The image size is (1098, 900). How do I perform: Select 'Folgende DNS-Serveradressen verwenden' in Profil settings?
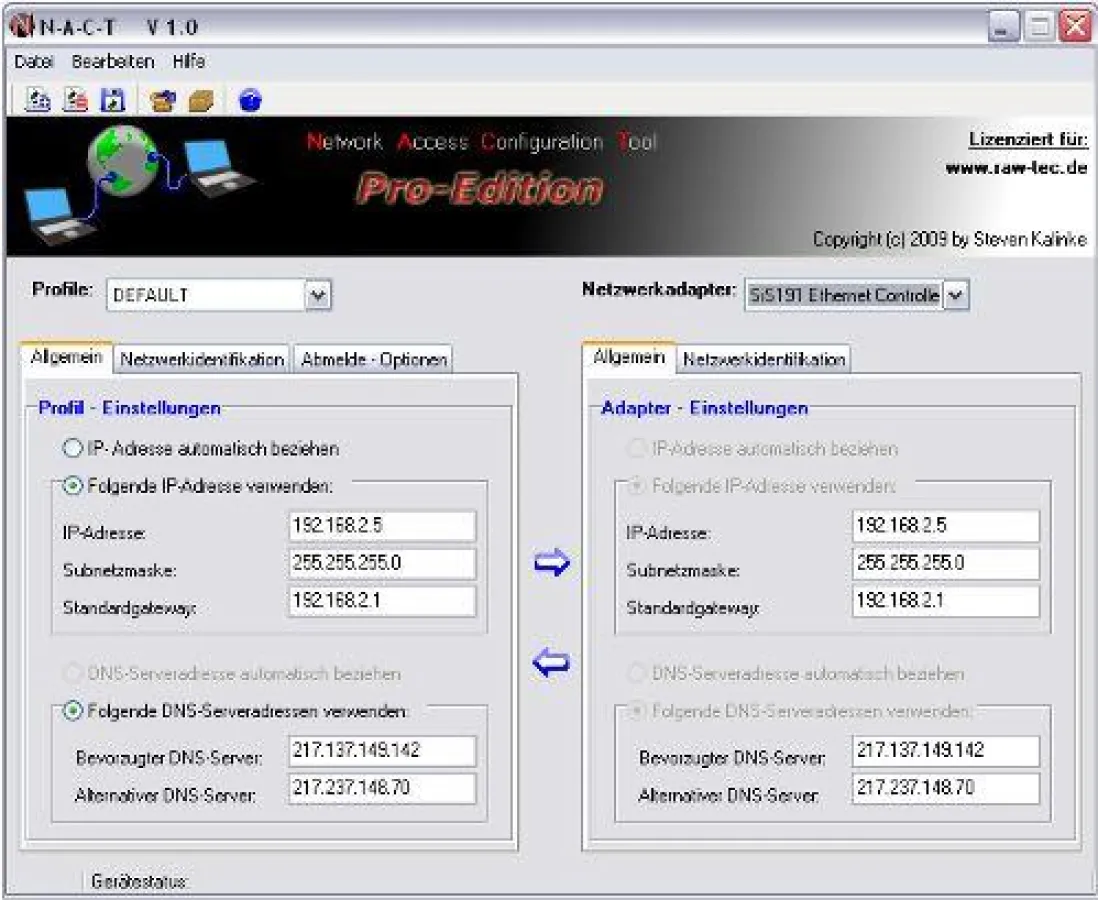click(73, 711)
